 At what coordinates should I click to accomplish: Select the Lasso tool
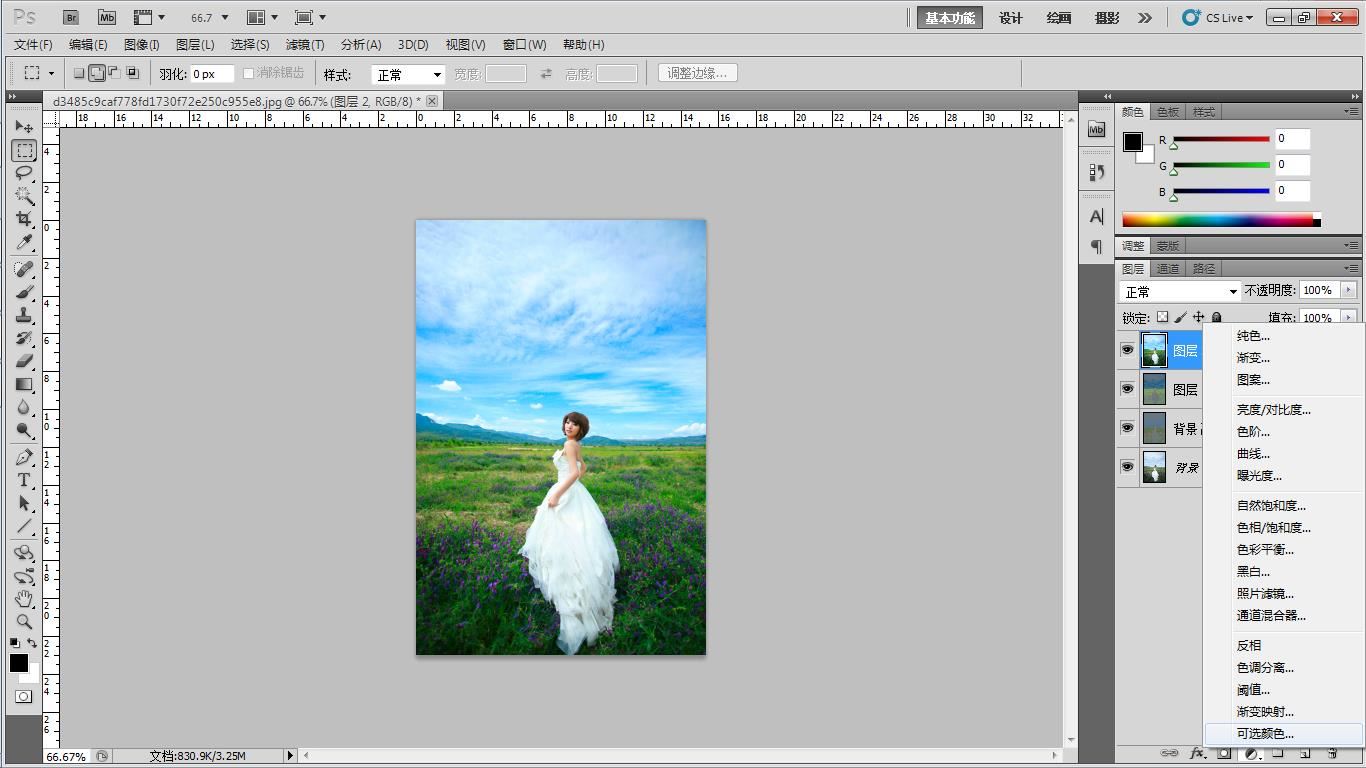(x=24, y=173)
